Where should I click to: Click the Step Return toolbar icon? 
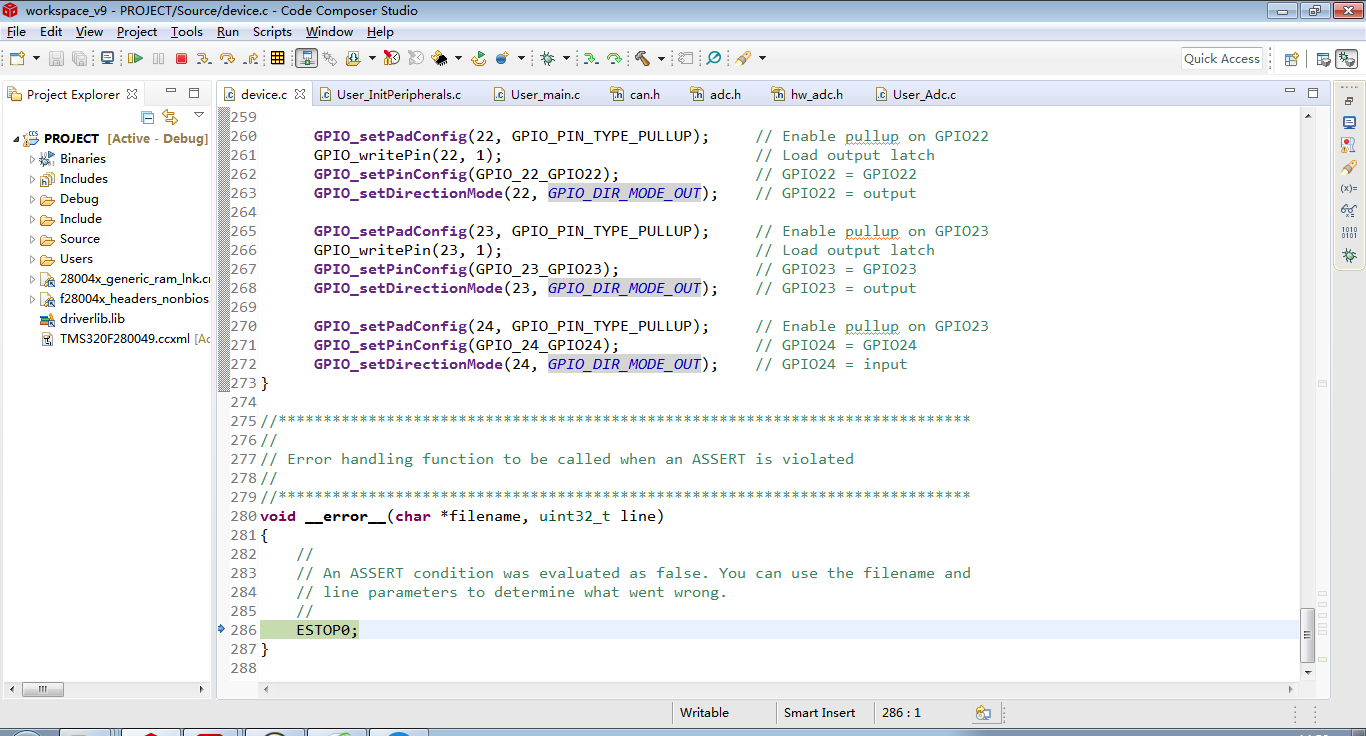(252, 58)
